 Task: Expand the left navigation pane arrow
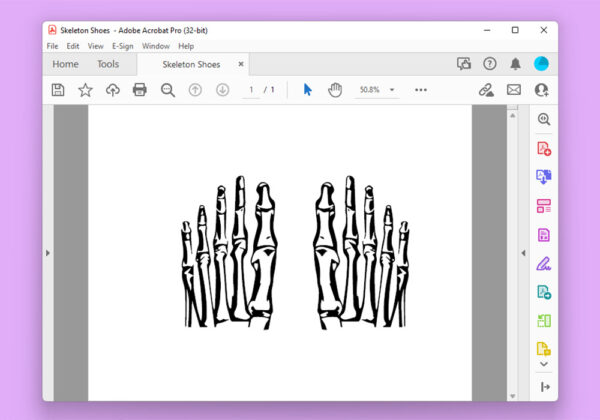[x=48, y=254]
